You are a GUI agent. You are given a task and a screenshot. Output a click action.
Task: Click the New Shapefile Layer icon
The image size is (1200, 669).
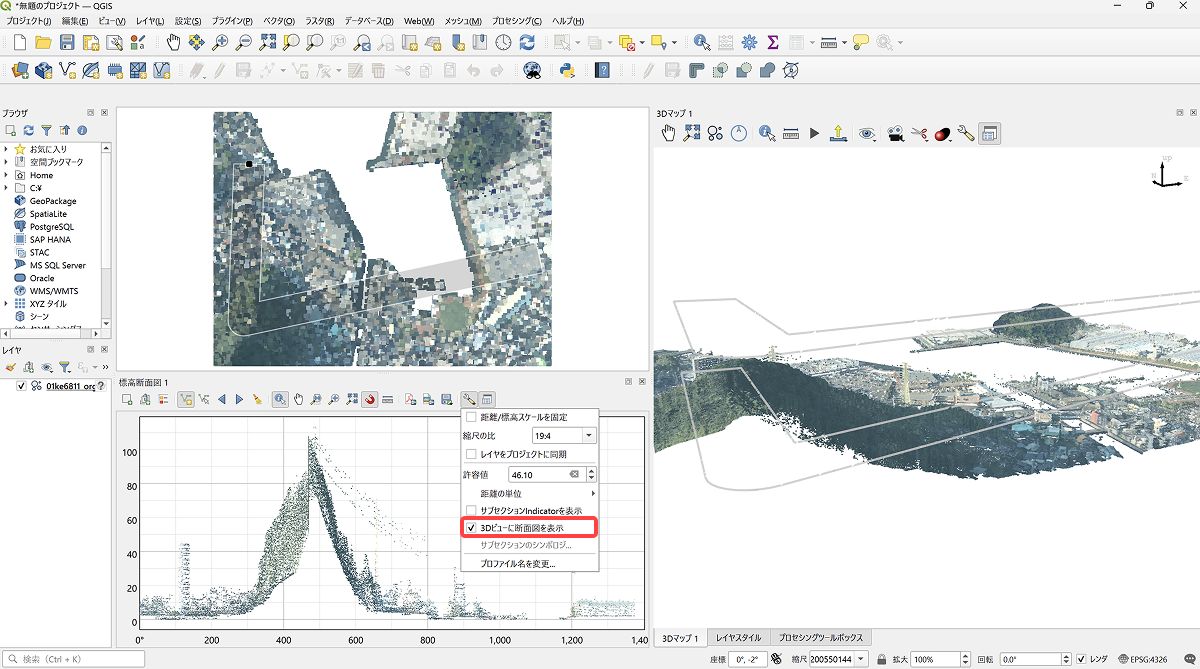[68, 70]
